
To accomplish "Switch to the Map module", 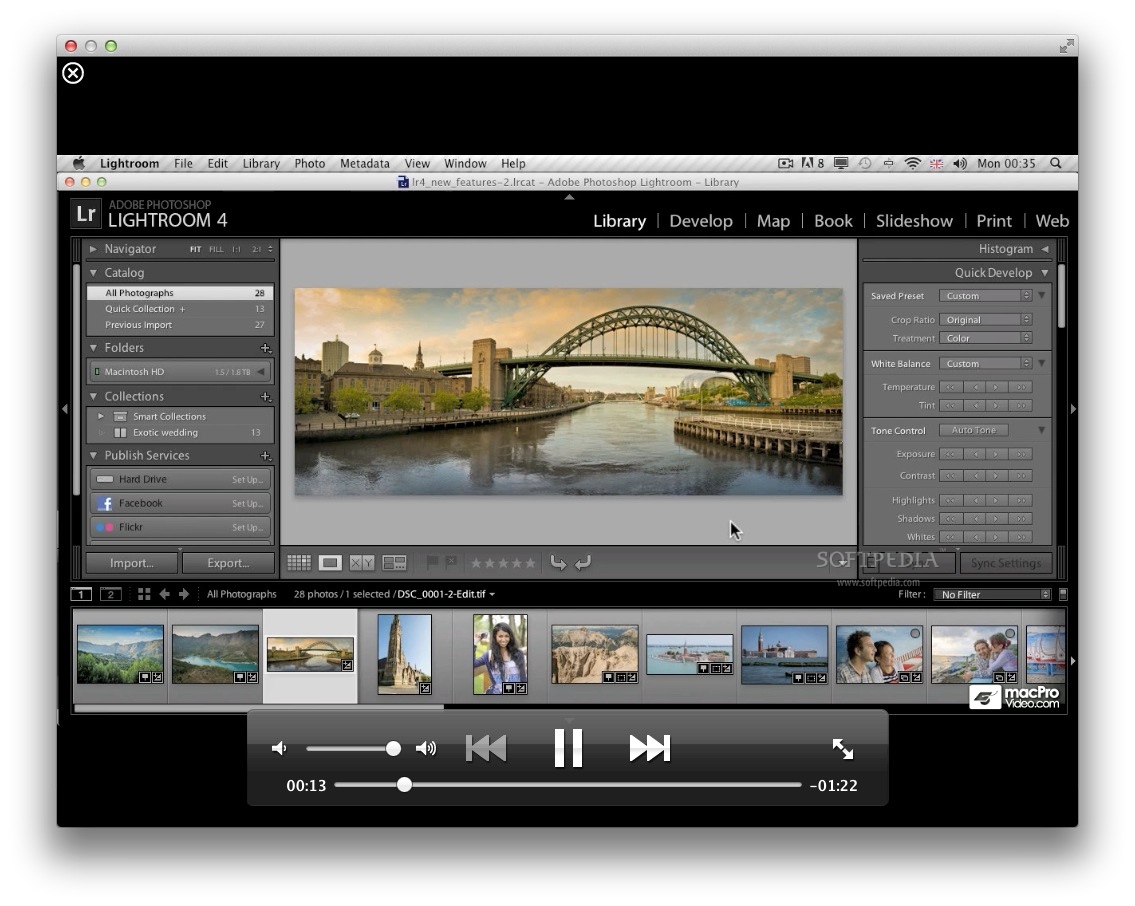I will [x=773, y=221].
